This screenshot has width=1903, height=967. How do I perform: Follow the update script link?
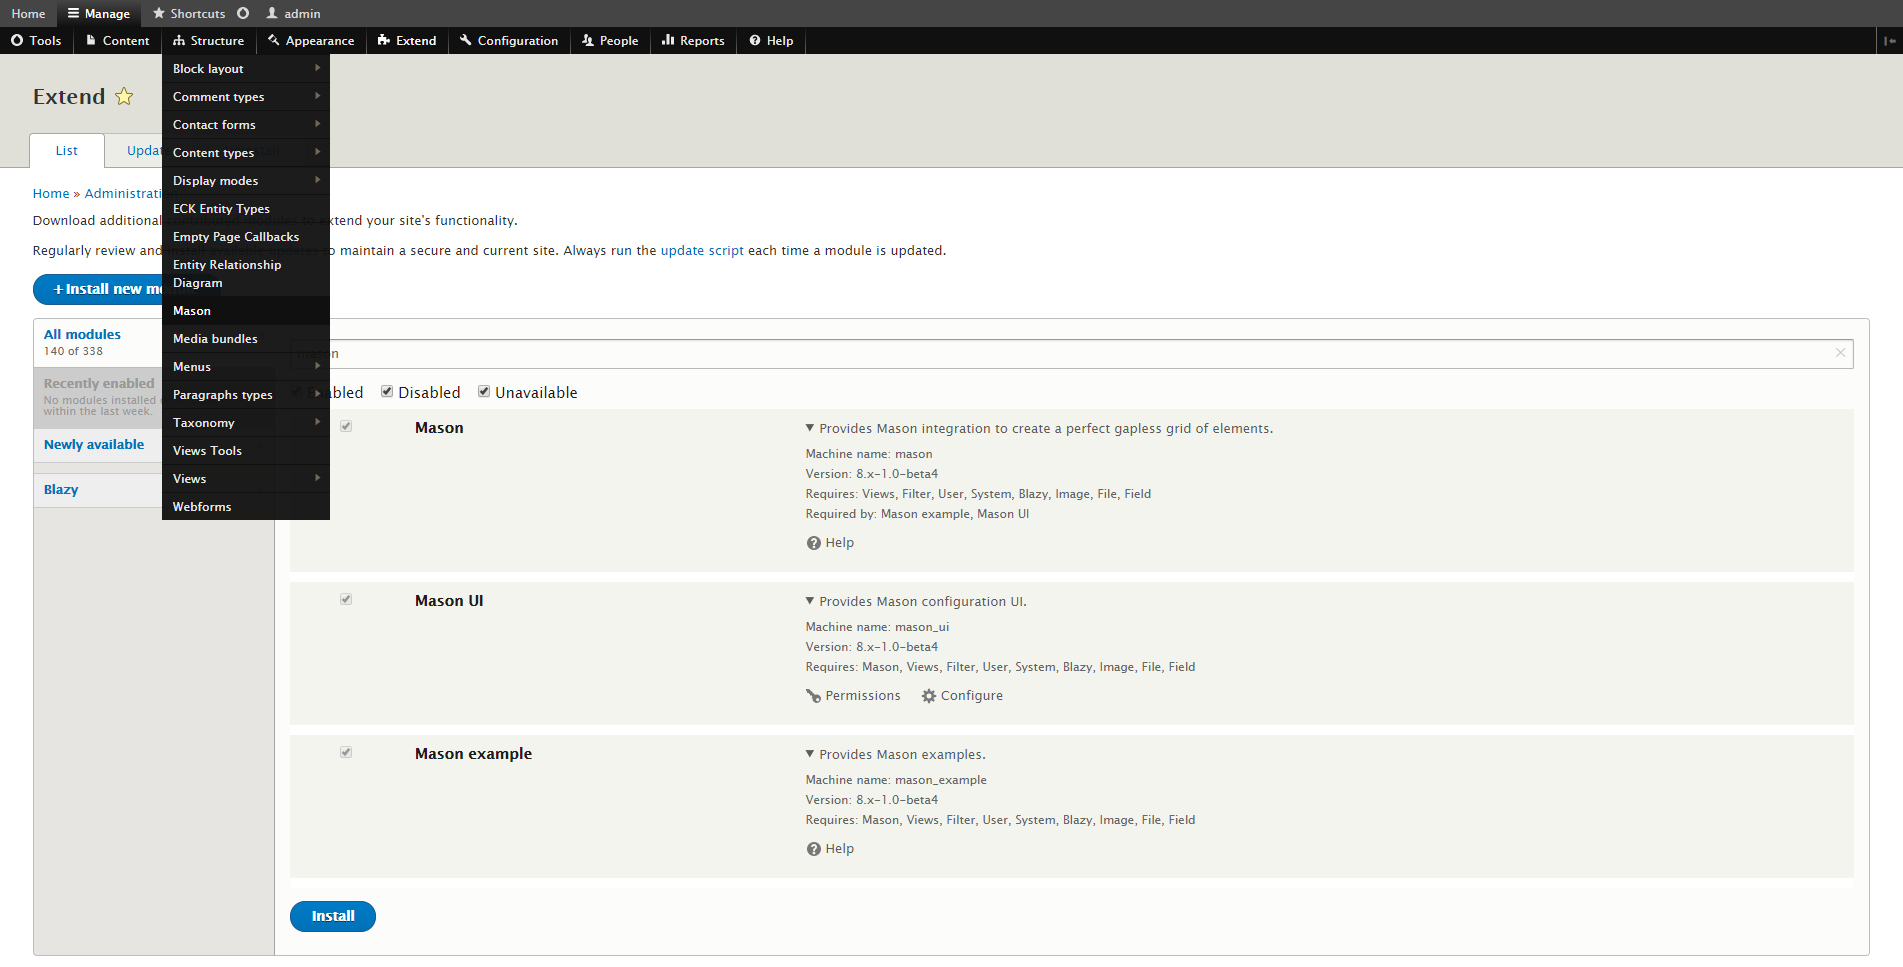702,251
